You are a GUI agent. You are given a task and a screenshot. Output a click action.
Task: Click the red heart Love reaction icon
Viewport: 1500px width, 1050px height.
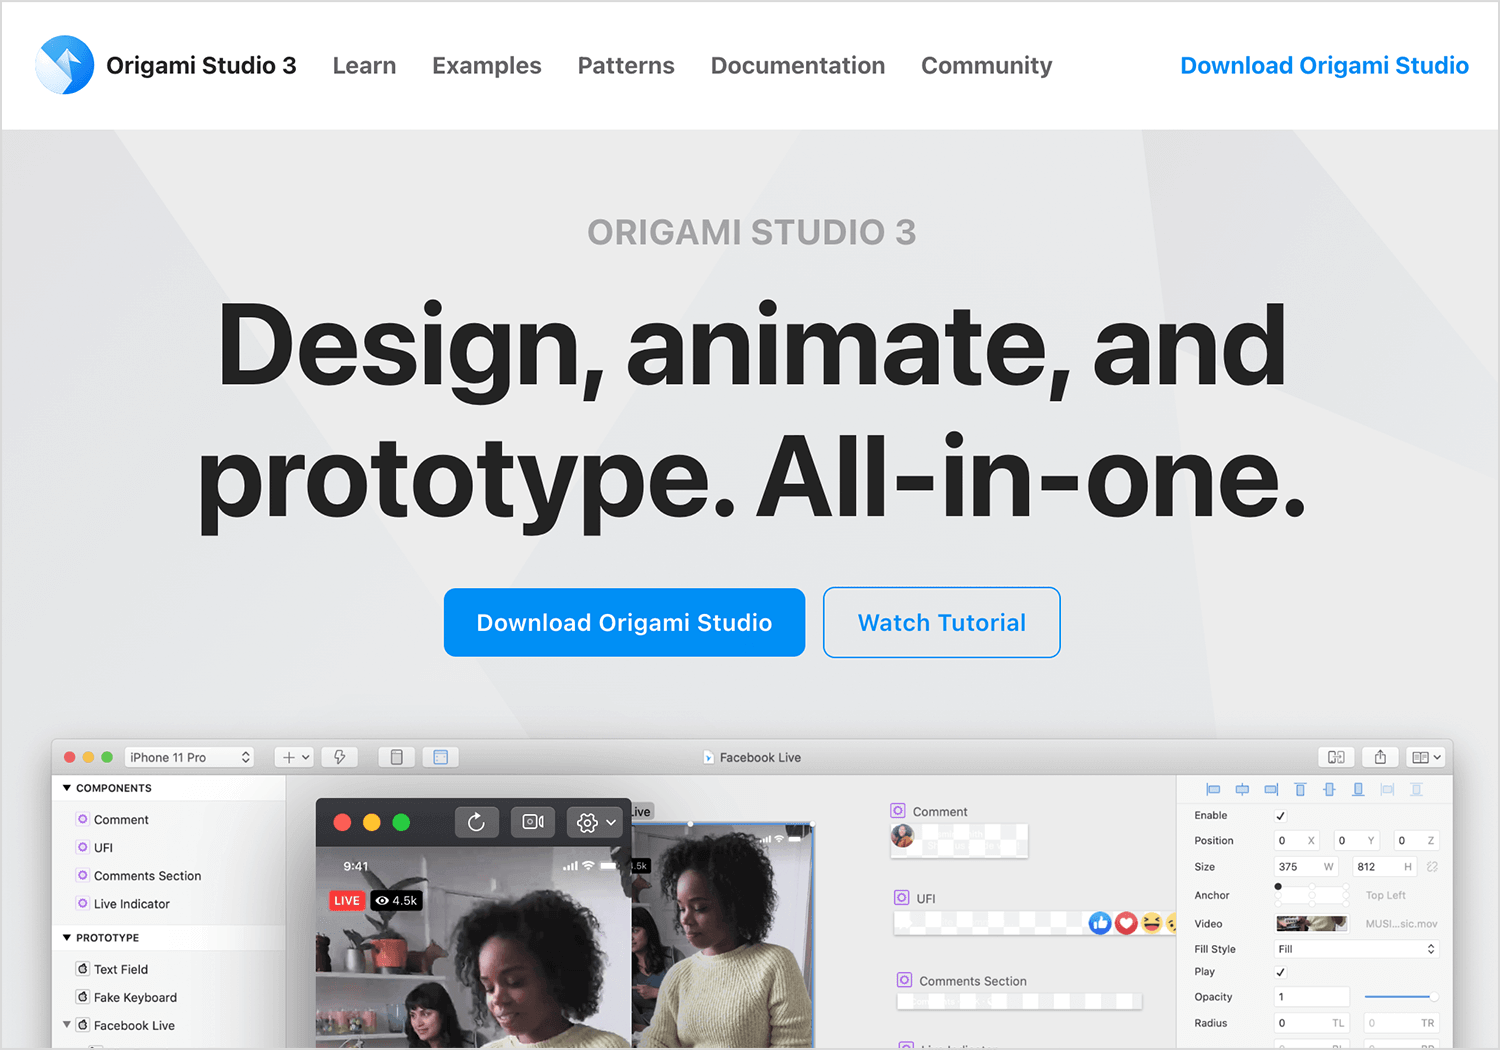pos(1126,923)
